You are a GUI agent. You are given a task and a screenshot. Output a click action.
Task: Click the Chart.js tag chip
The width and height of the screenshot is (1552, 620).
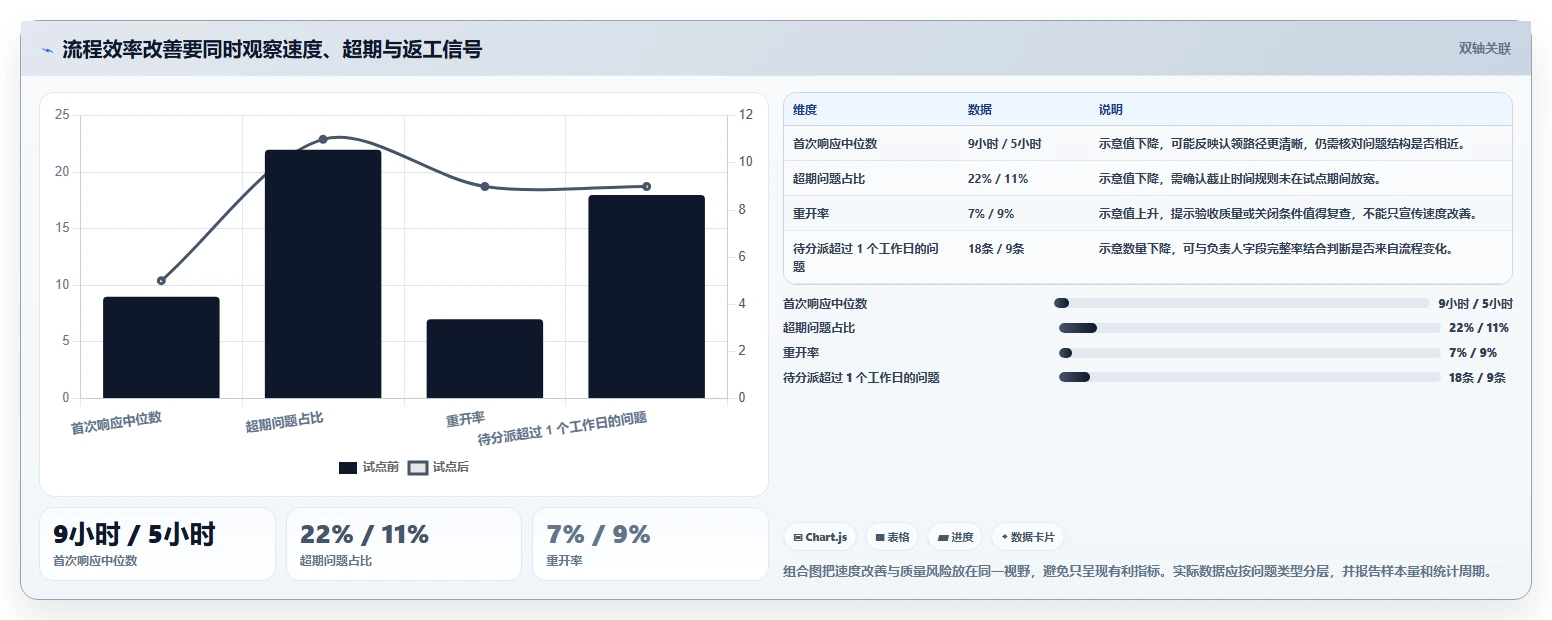(x=820, y=537)
